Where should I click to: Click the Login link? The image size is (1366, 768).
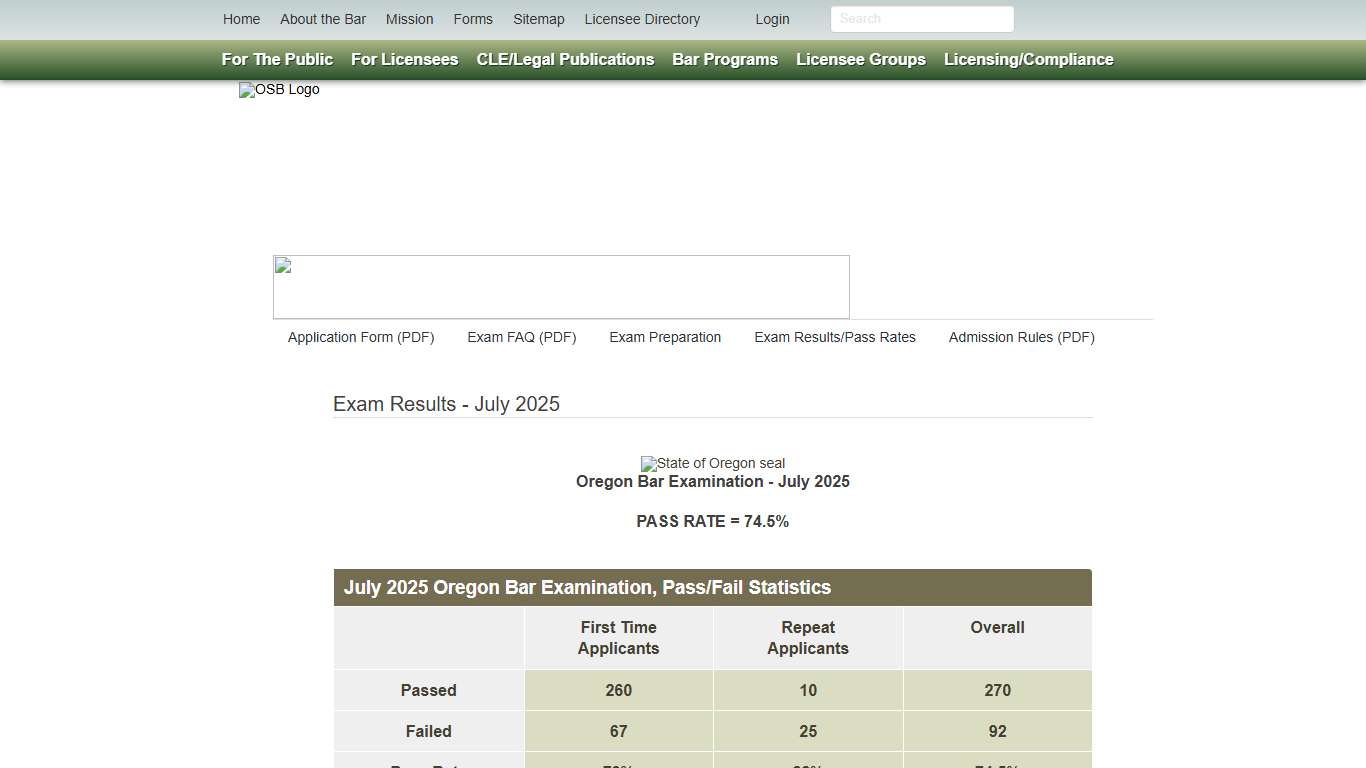point(772,19)
